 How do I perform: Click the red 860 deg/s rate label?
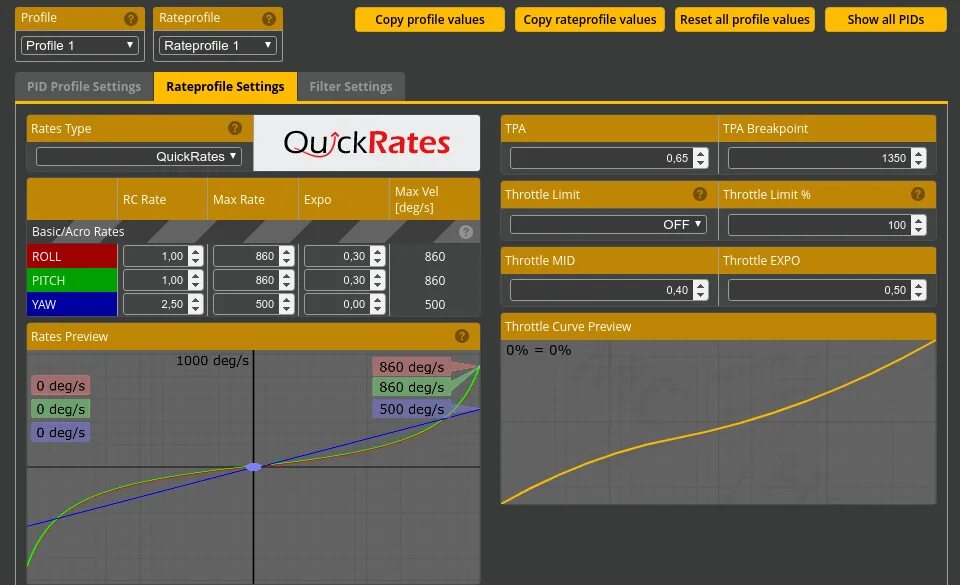[x=411, y=367]
